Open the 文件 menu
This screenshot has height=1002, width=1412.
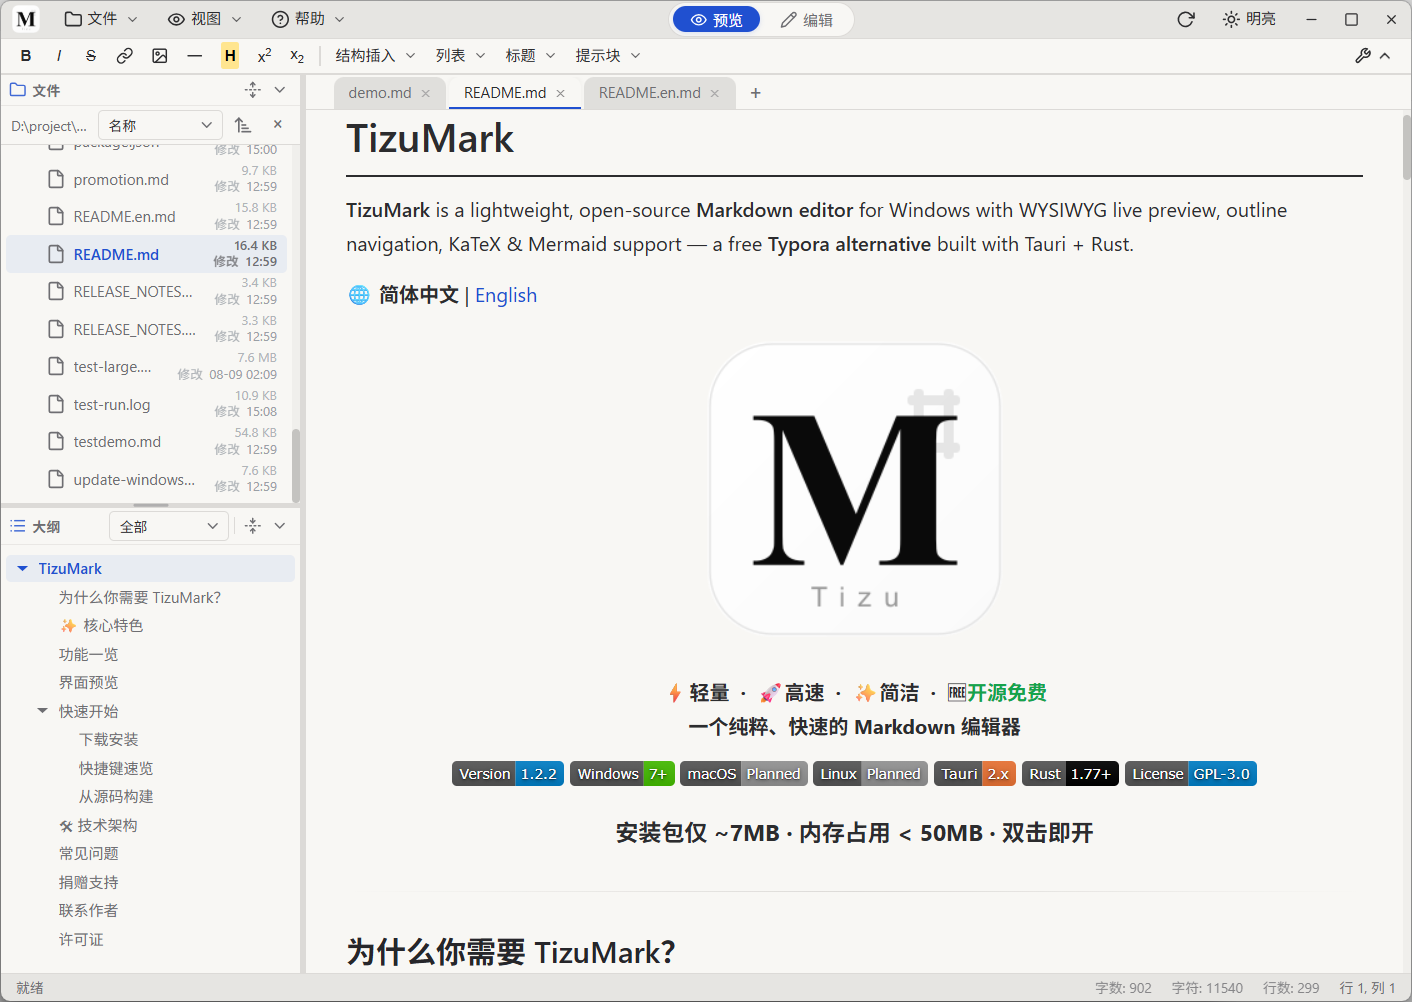coord(101,19)
